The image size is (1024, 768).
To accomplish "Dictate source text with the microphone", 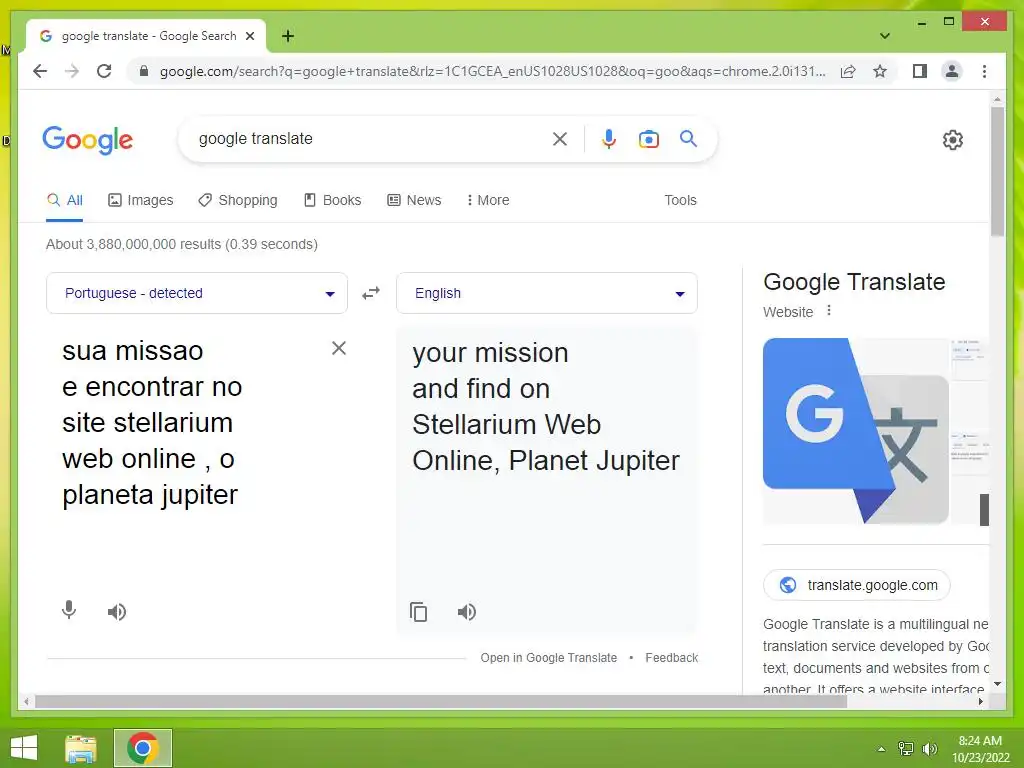I will (69, 610).
